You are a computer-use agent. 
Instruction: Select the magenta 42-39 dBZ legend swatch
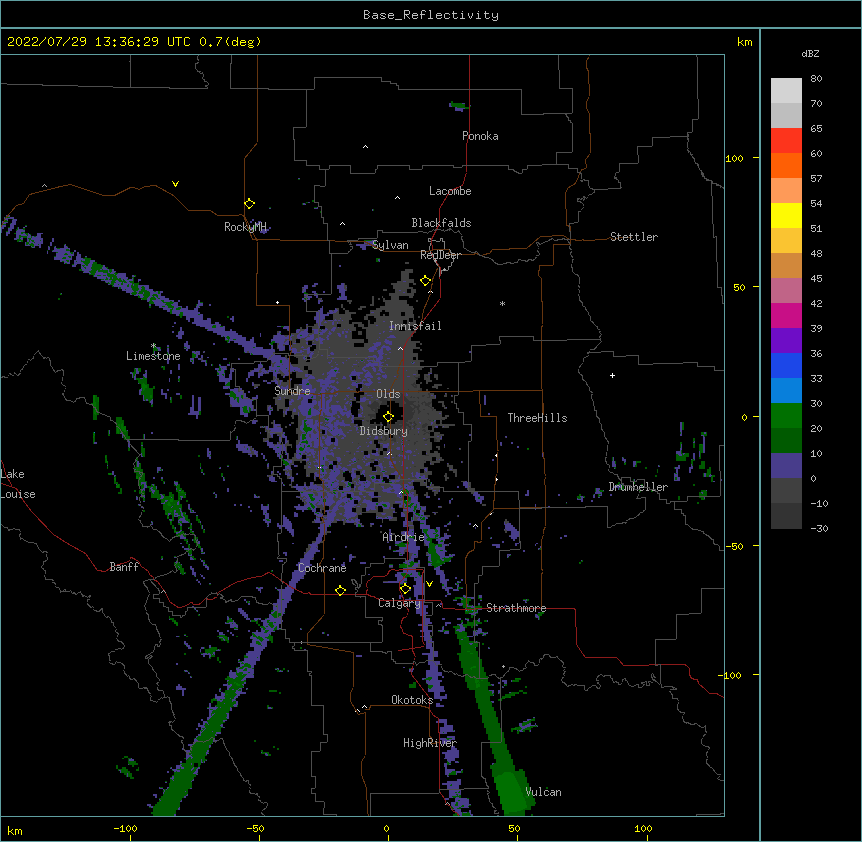(786, 315)
